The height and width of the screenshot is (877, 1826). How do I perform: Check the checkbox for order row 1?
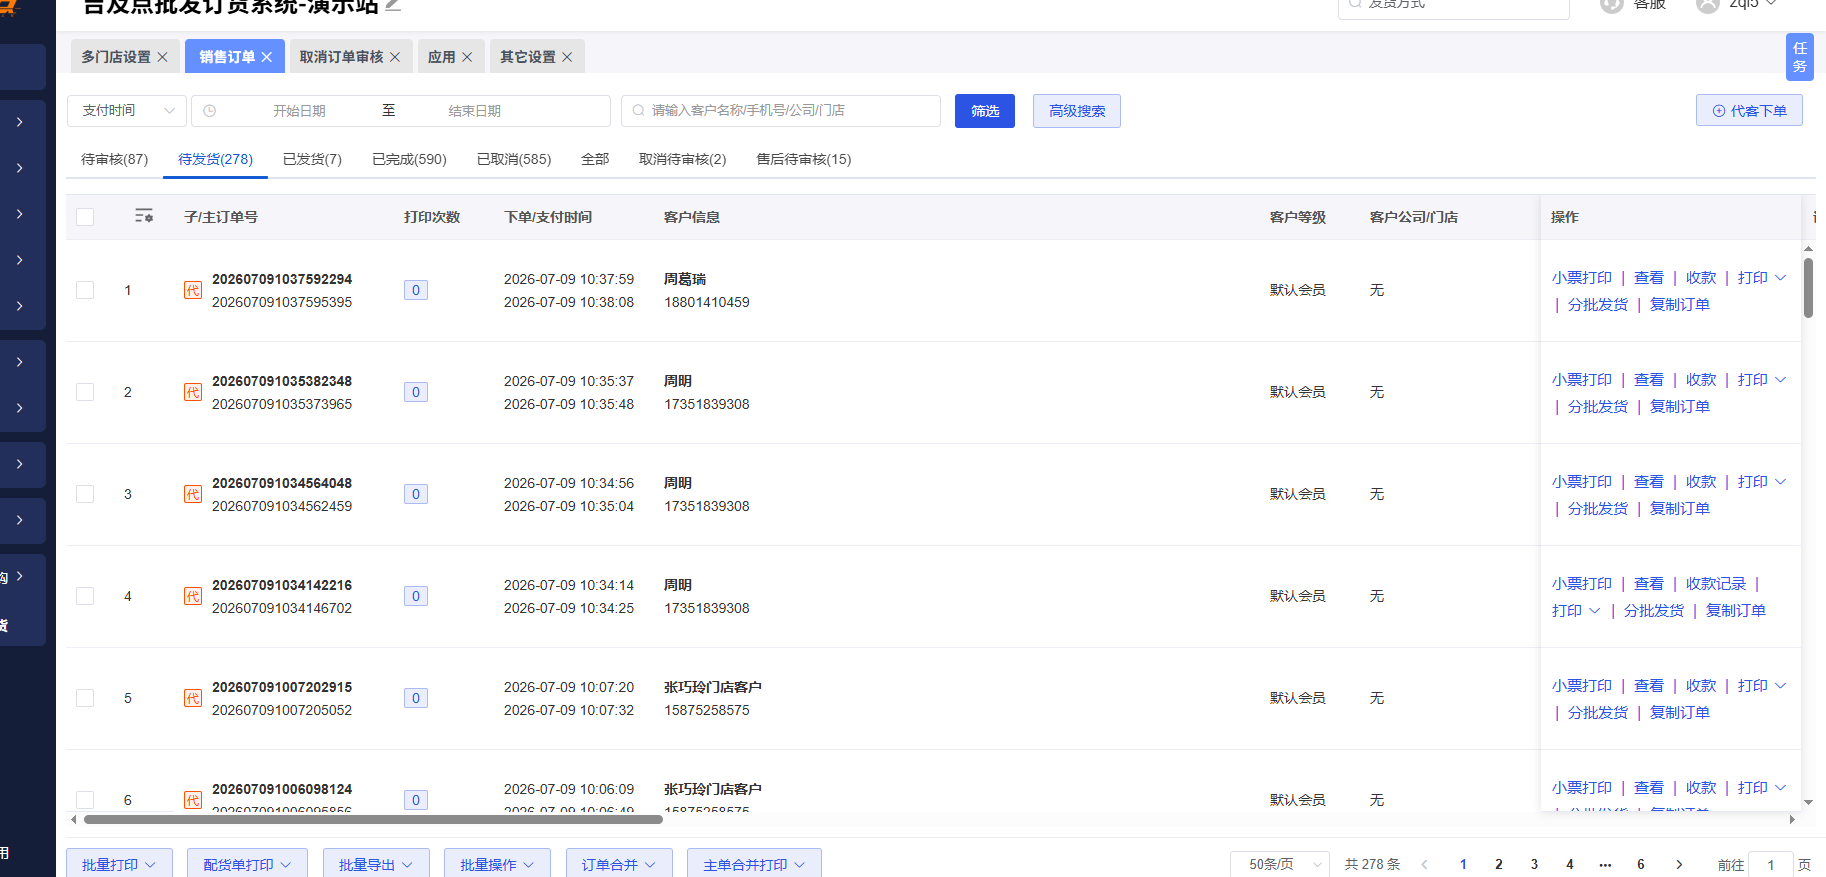[85, 290]
